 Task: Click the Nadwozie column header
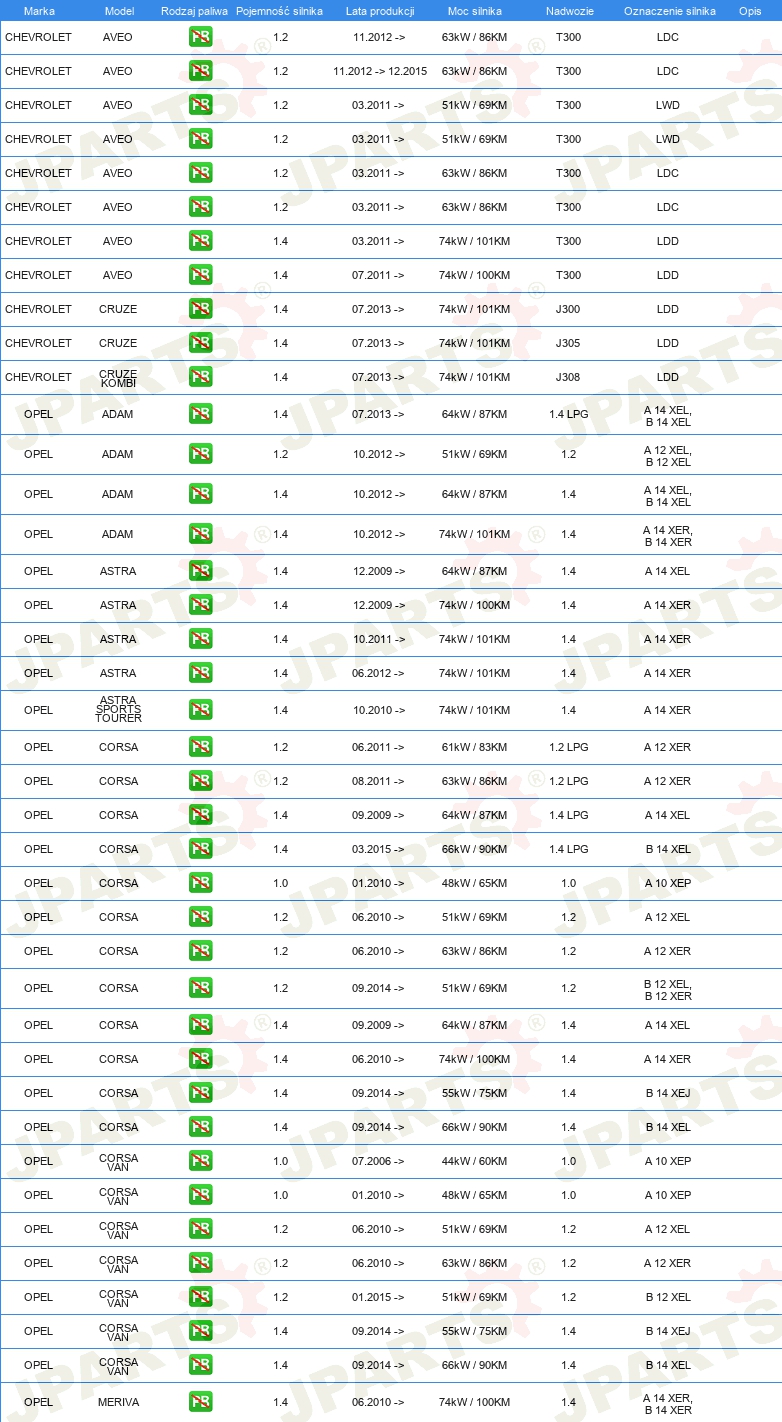point(568,10)
